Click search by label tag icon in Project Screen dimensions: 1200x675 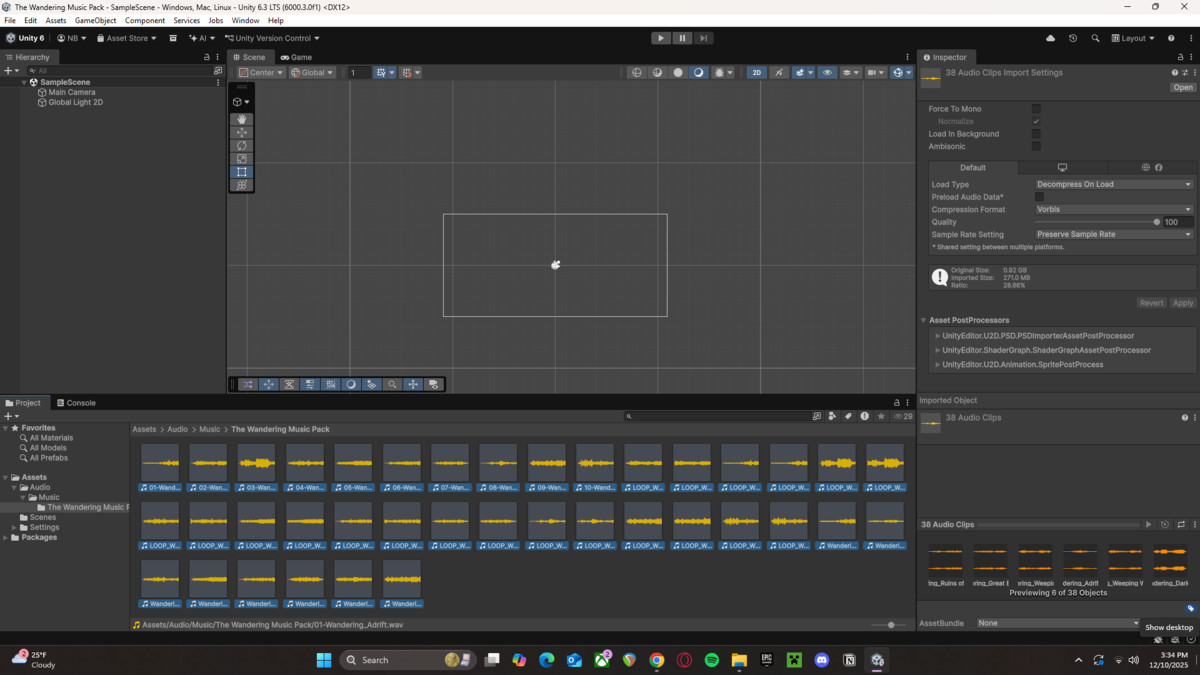pyautogui.click(x=848, y=416)
